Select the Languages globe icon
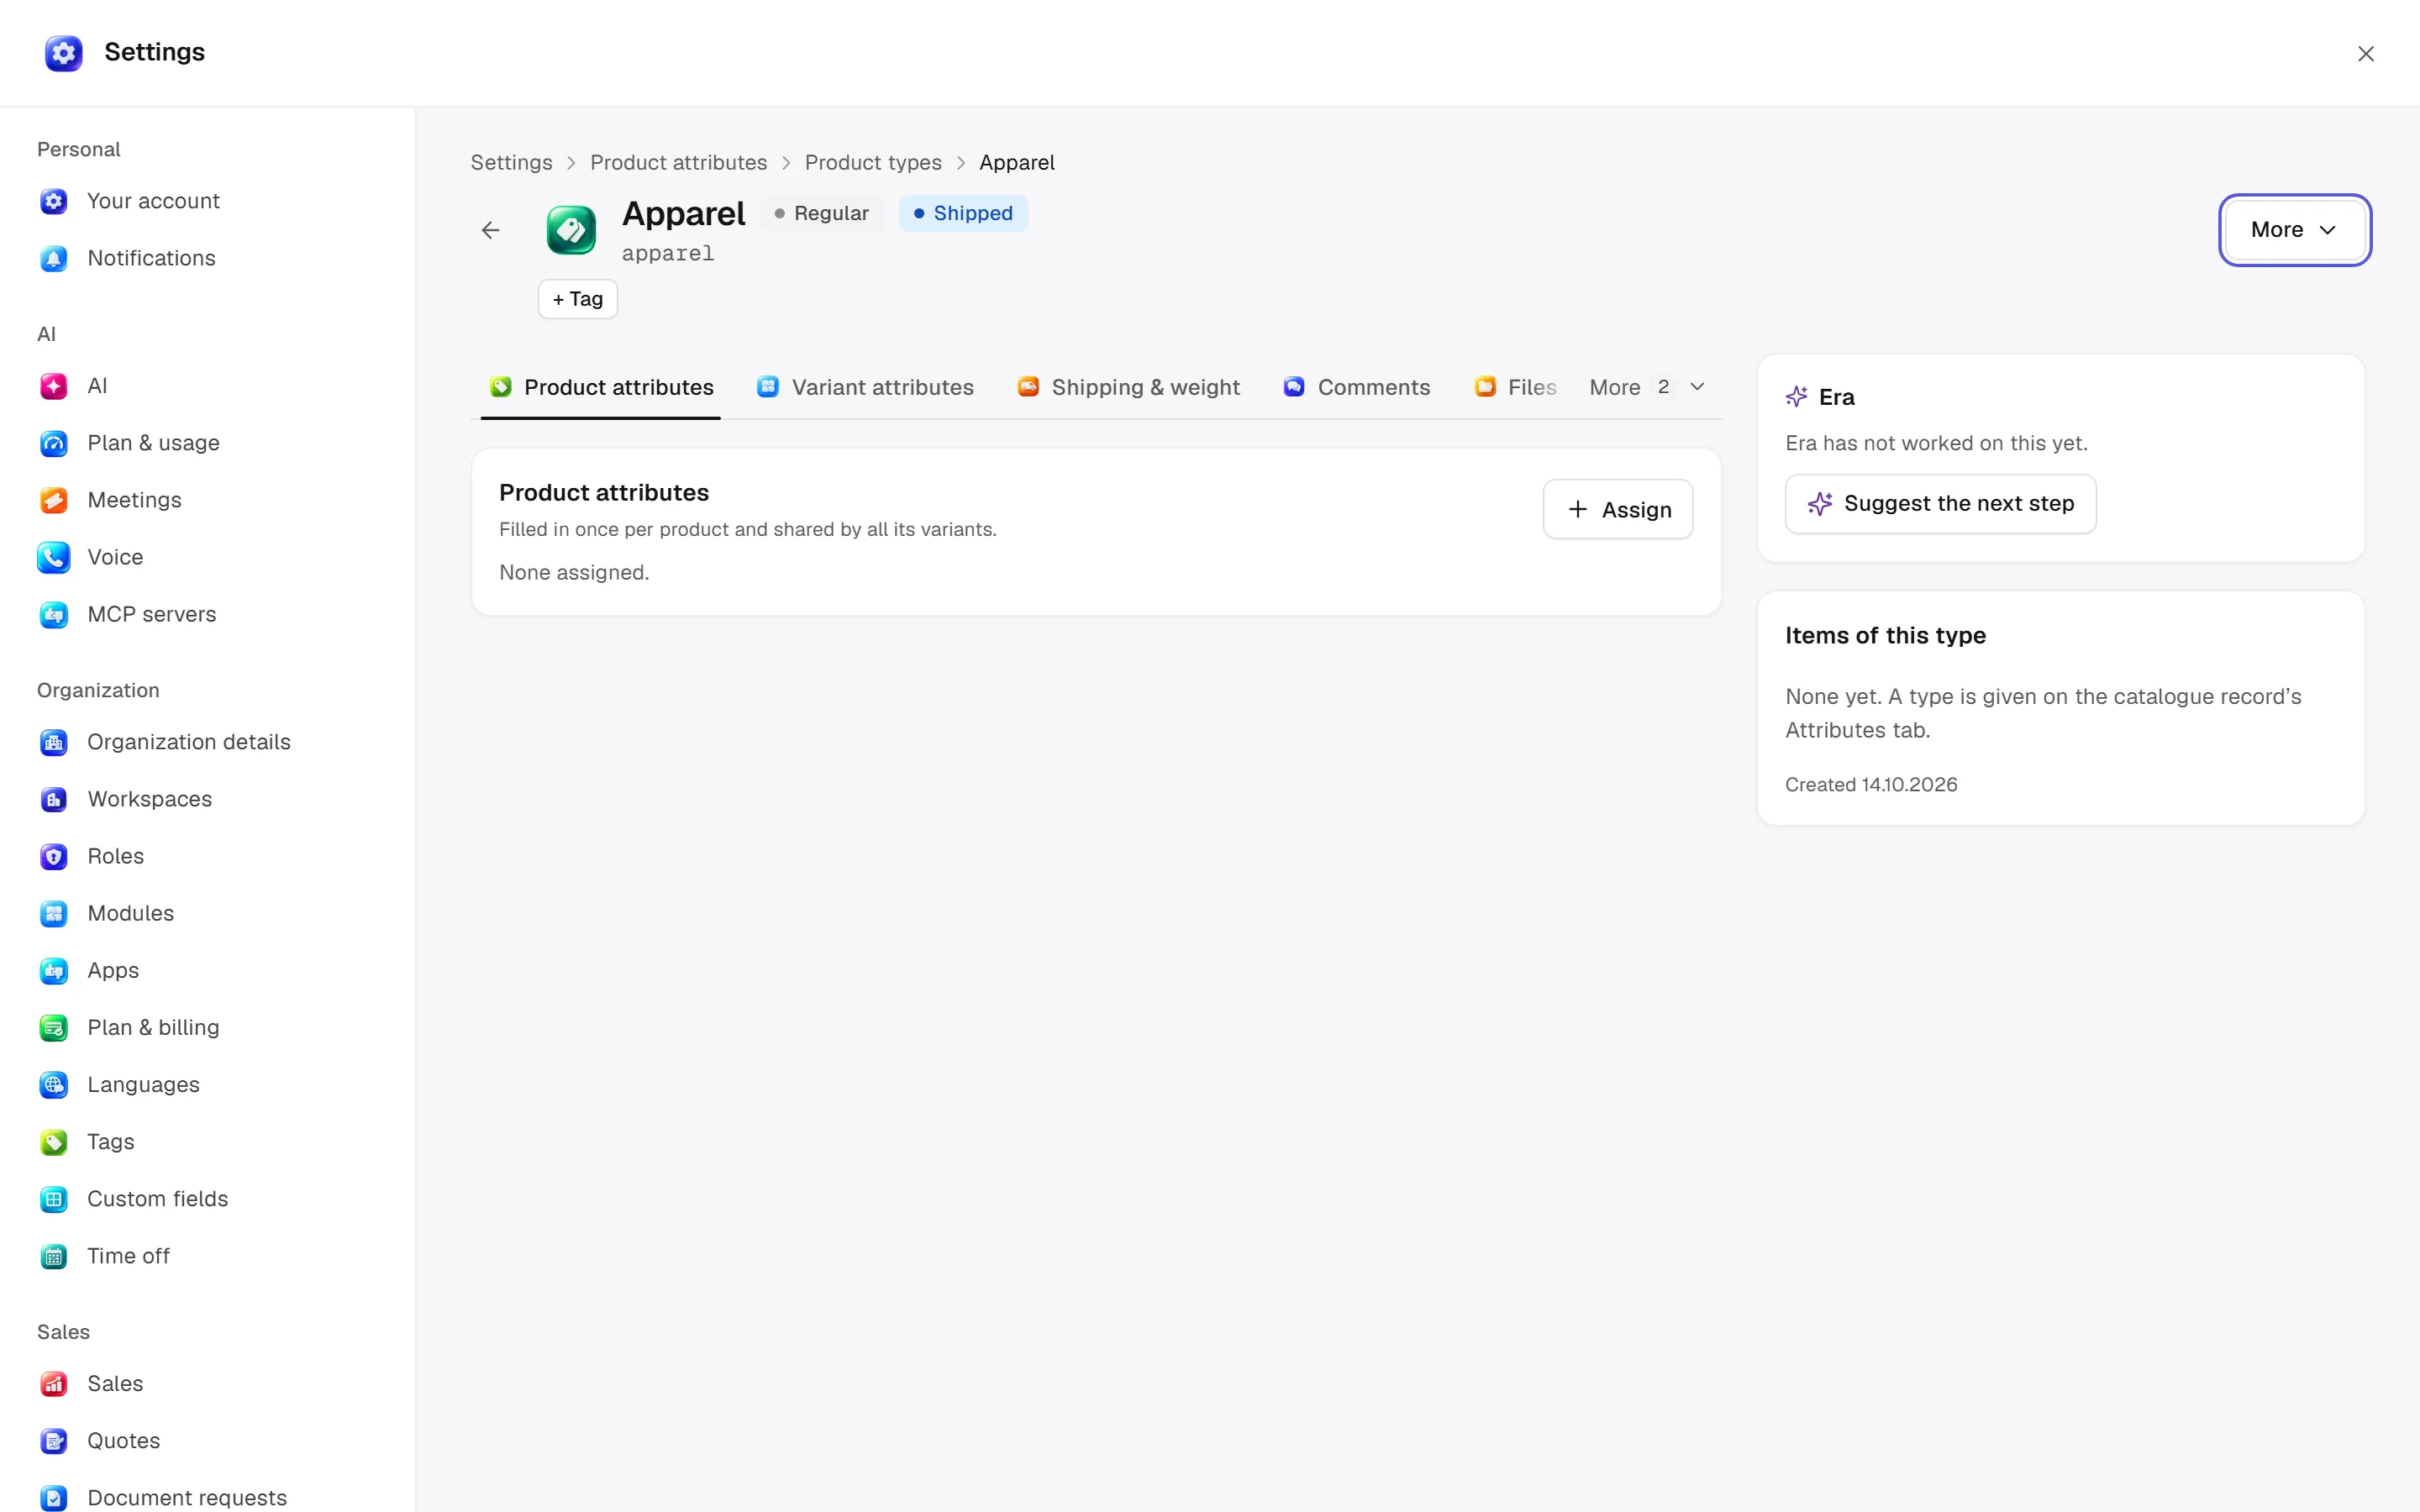 coord(54,1084)
